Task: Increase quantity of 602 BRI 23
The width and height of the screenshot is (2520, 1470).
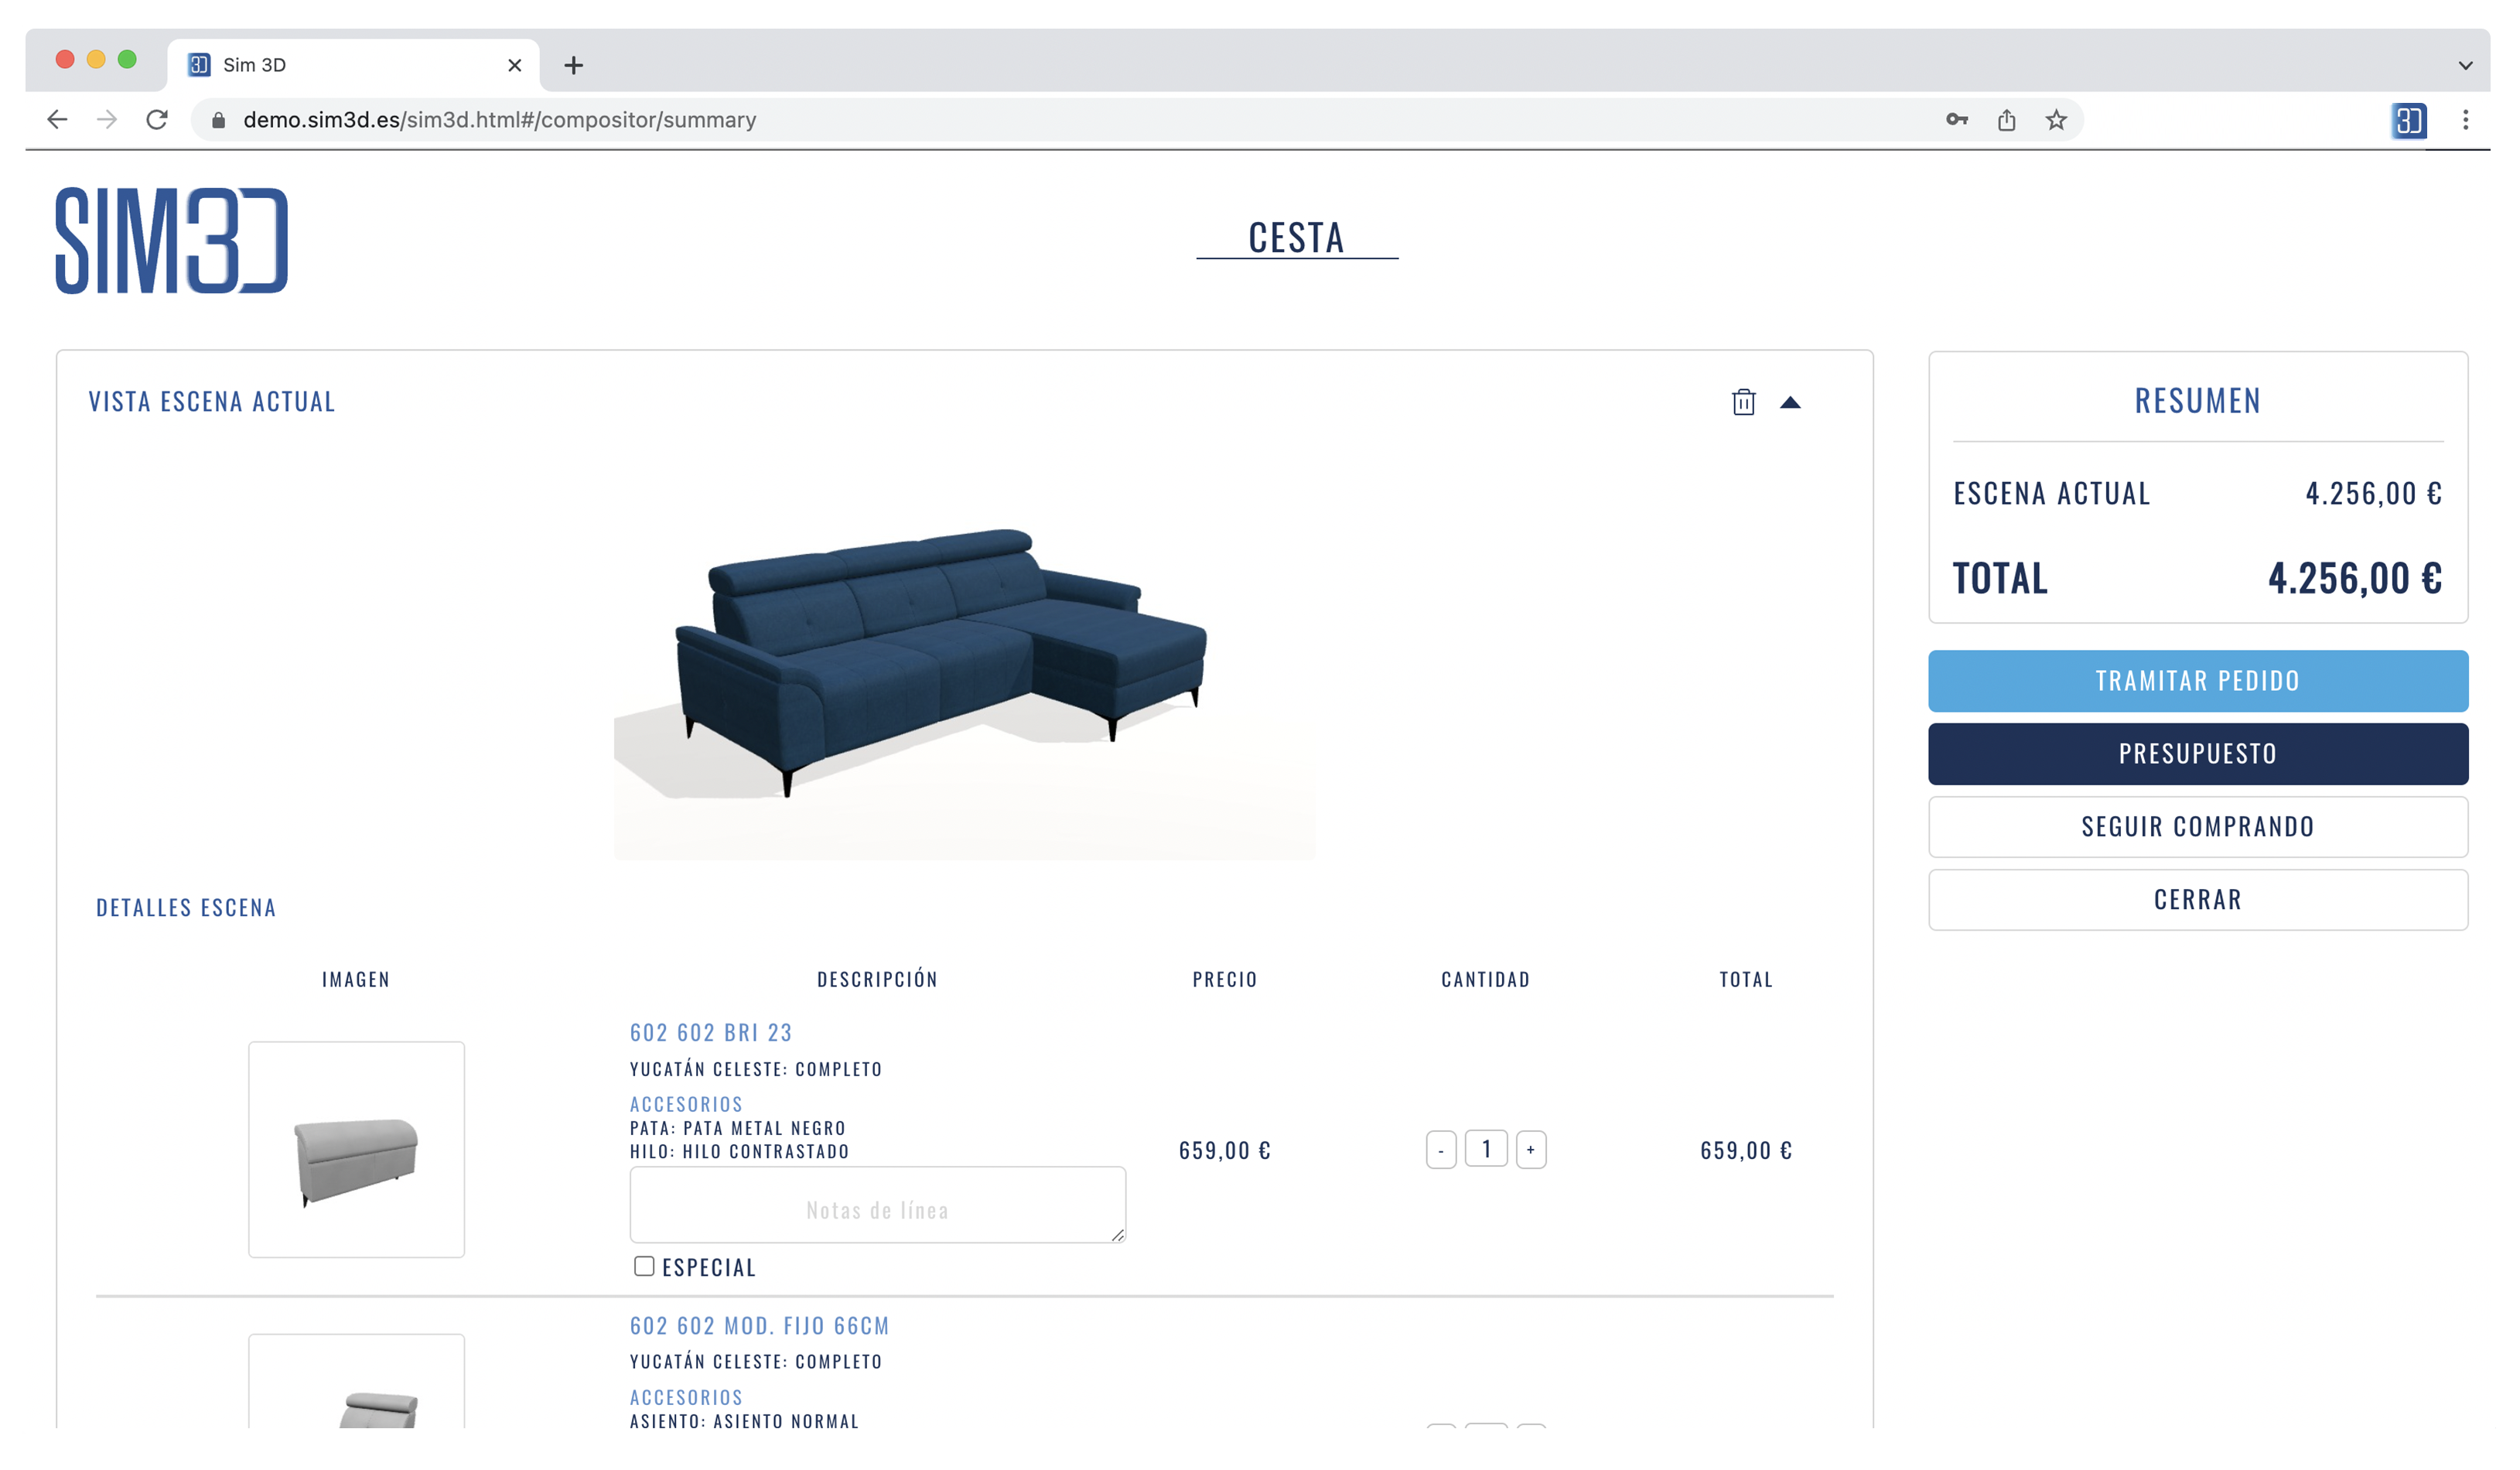Action: (1531, 1150)
